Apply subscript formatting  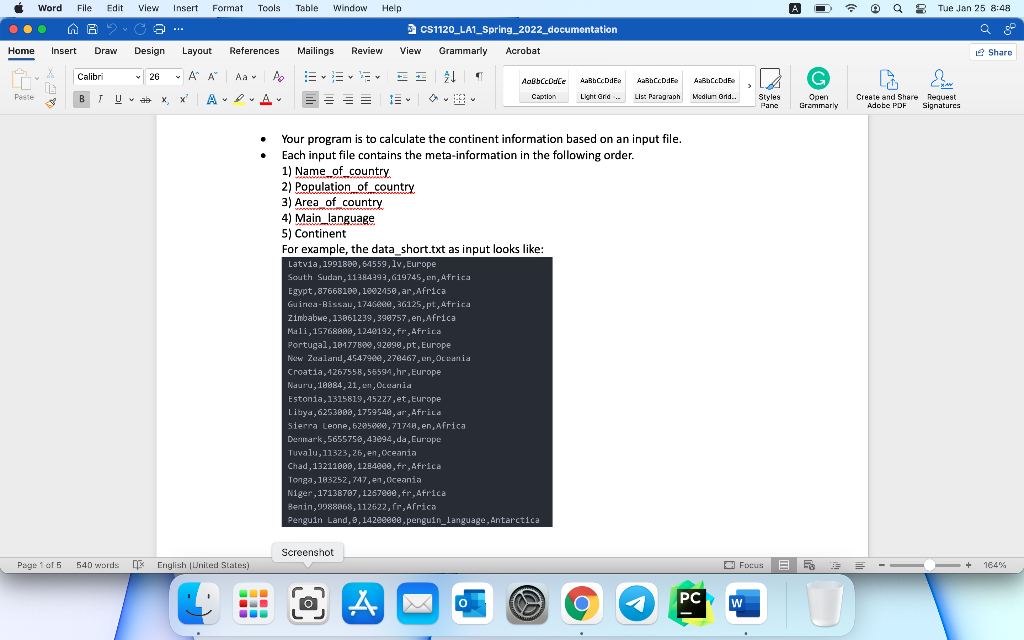click(x=164, y=99)
